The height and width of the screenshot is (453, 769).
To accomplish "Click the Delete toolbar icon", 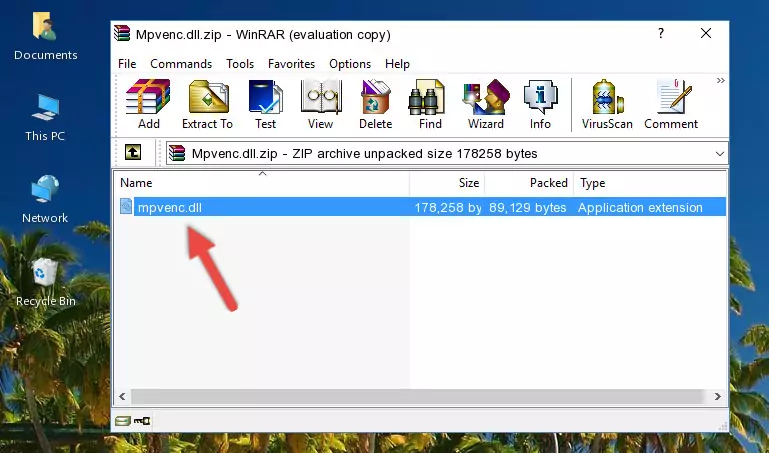I will tap(376, 104).
